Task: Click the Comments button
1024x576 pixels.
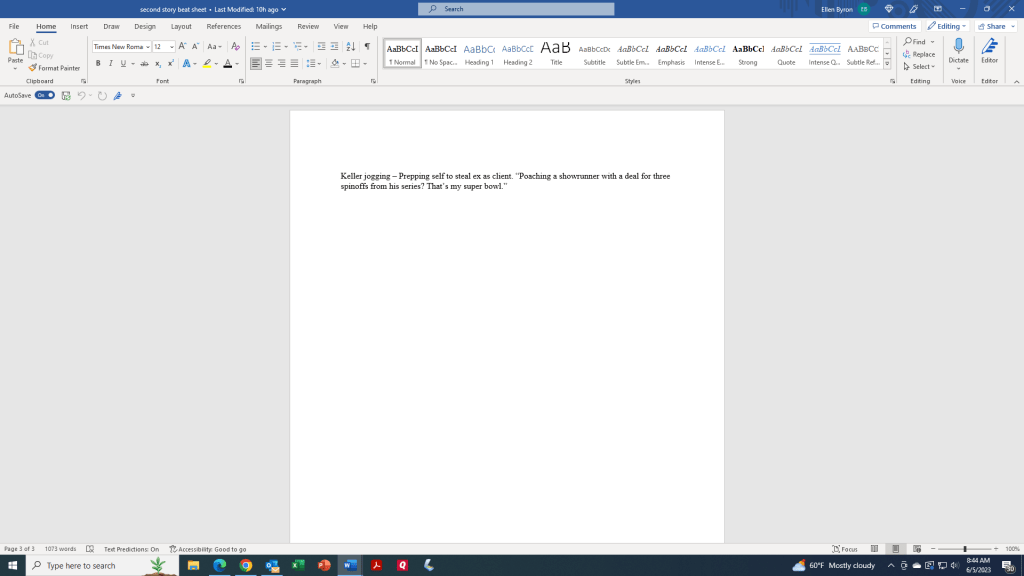Action: pos(894,26)
